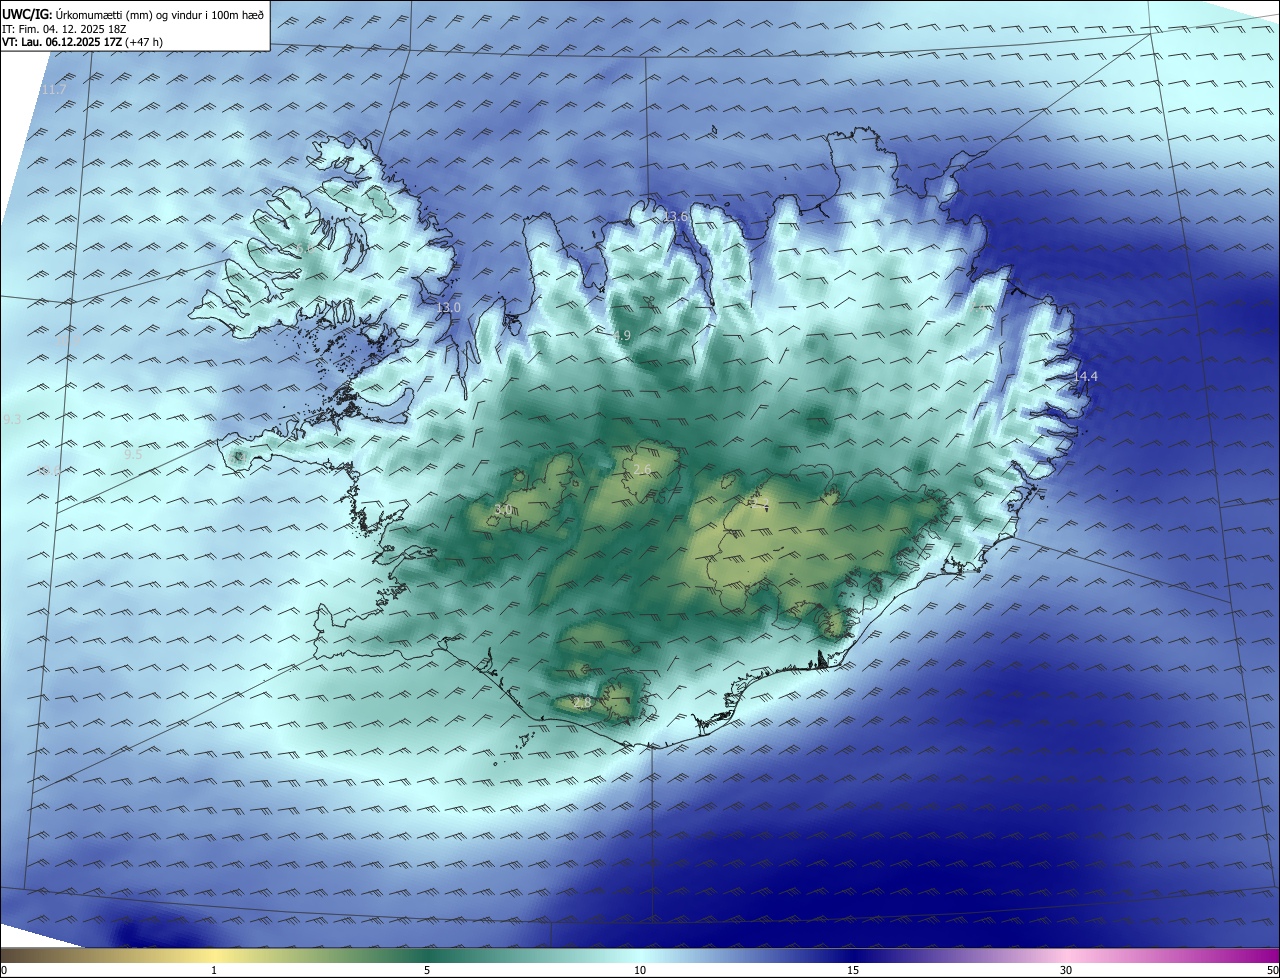Click the 50 tick on the color scale
Viewport: 1280px width, 978px height.
click(1272, 970)
